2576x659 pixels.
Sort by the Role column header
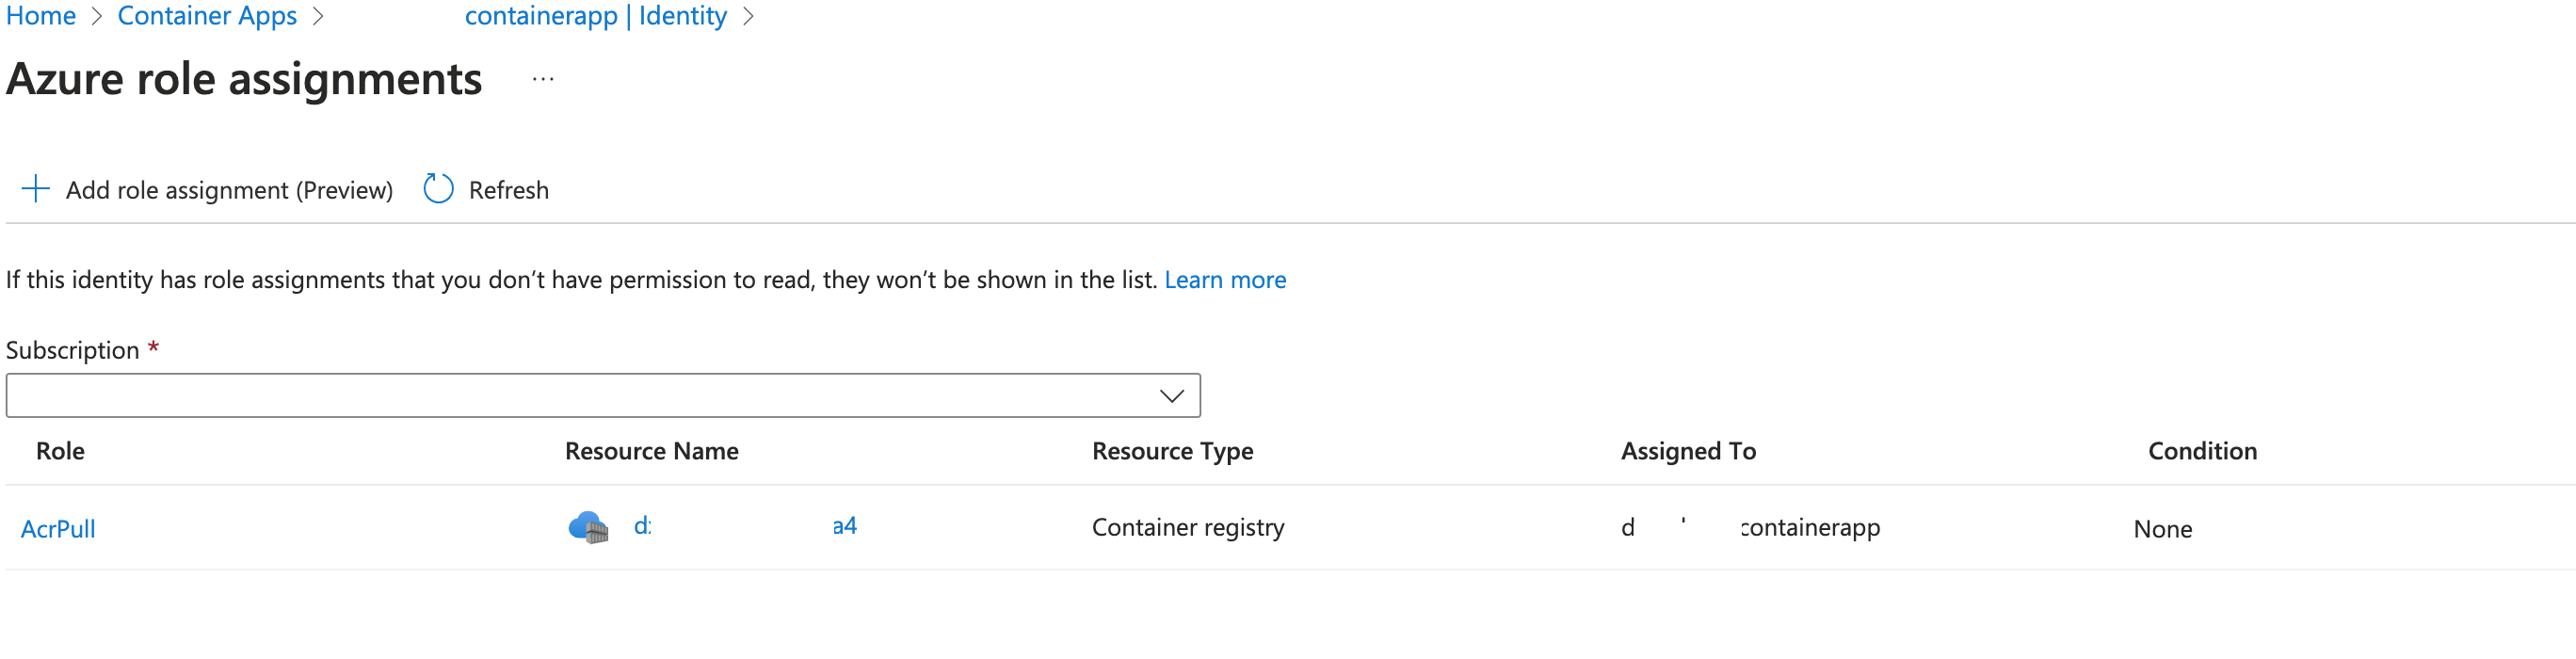60,451
